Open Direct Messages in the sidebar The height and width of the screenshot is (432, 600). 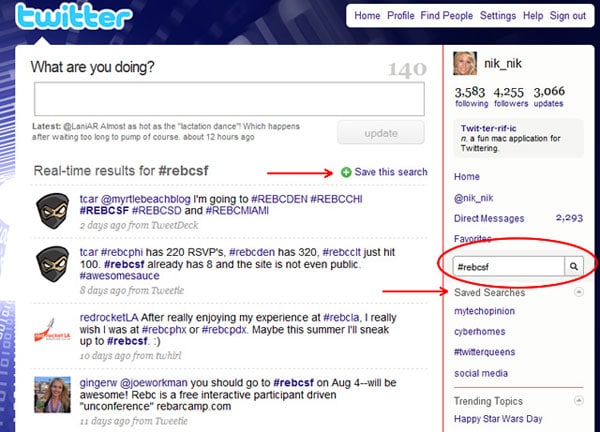click(x=488, y=218)
